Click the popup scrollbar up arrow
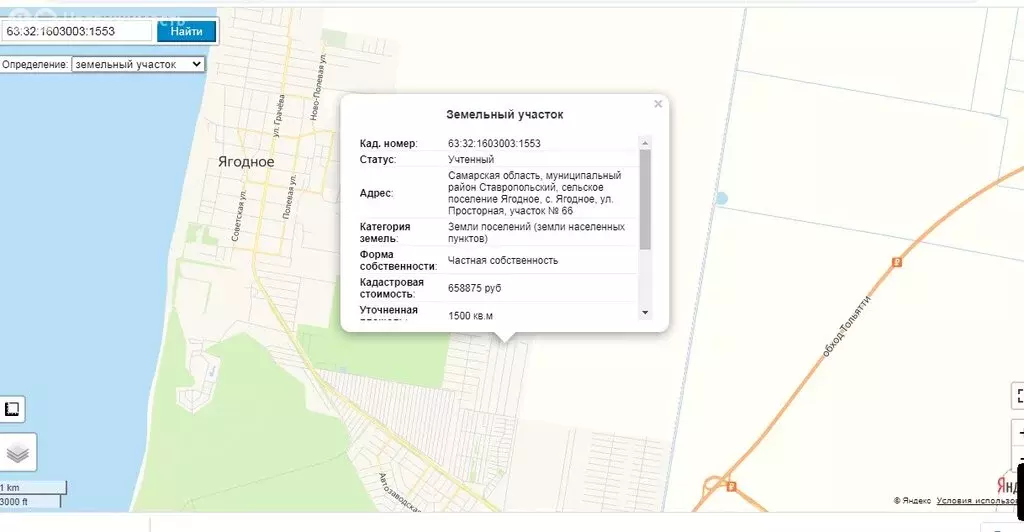1024x532 pixels. coord(645,142)
